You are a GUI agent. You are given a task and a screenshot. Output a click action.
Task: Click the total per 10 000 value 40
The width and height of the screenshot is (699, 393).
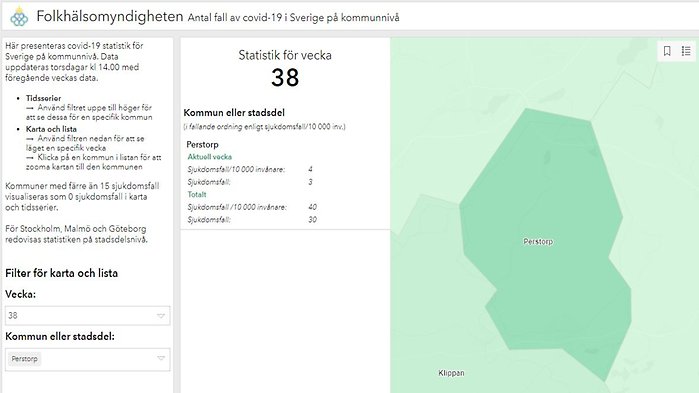point(312,207)
